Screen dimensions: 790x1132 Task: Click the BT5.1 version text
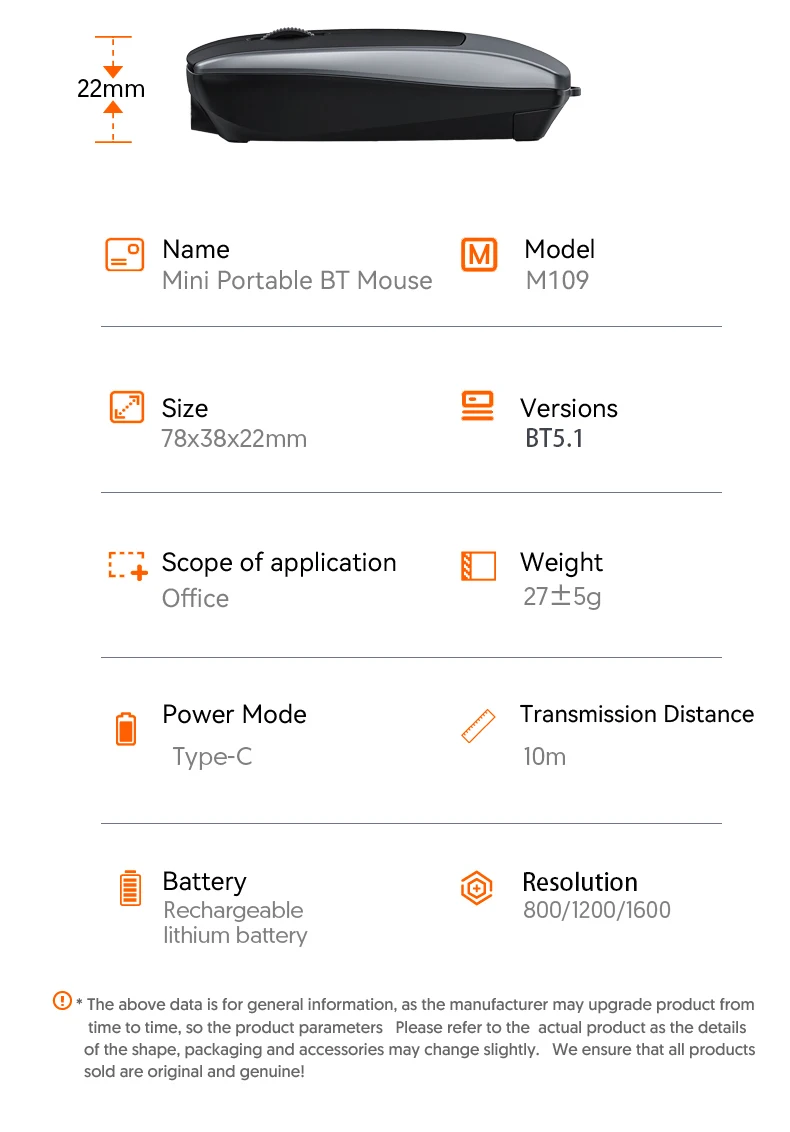click(554, 438)
